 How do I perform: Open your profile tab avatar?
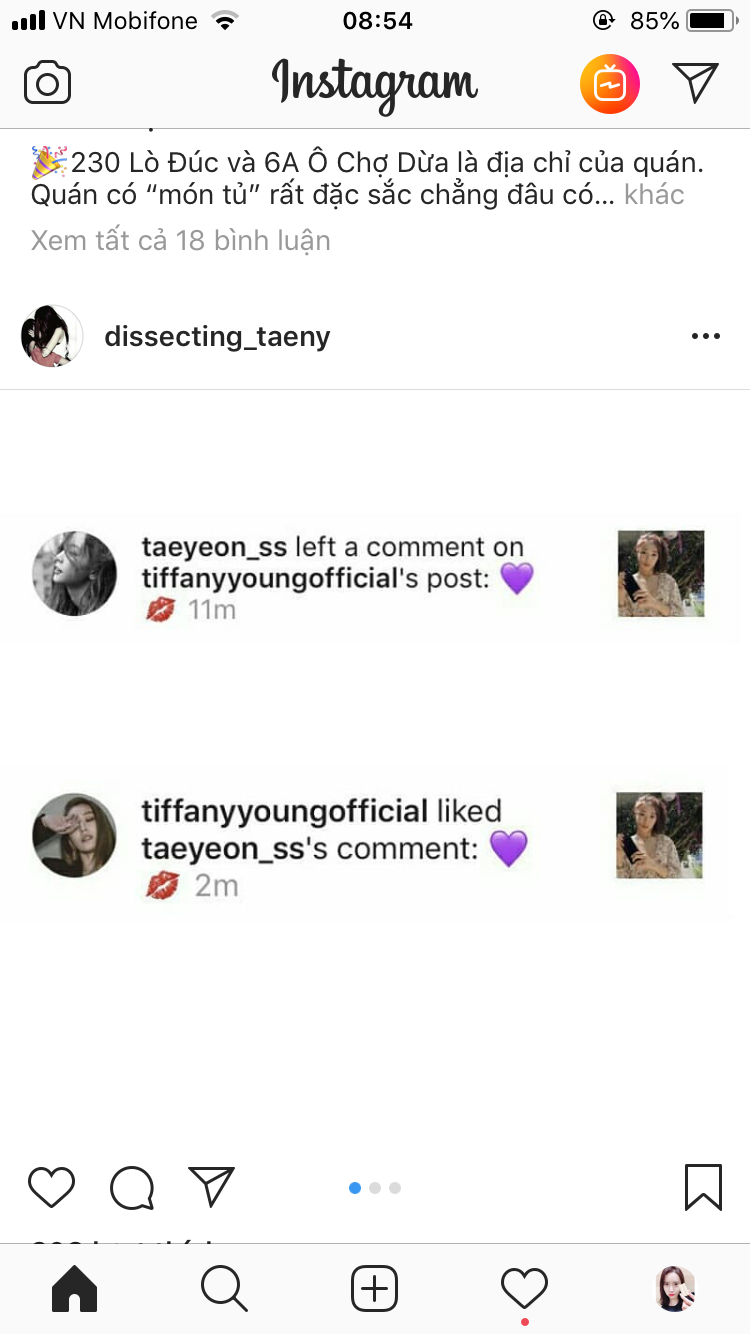(x=675, y=1289)
